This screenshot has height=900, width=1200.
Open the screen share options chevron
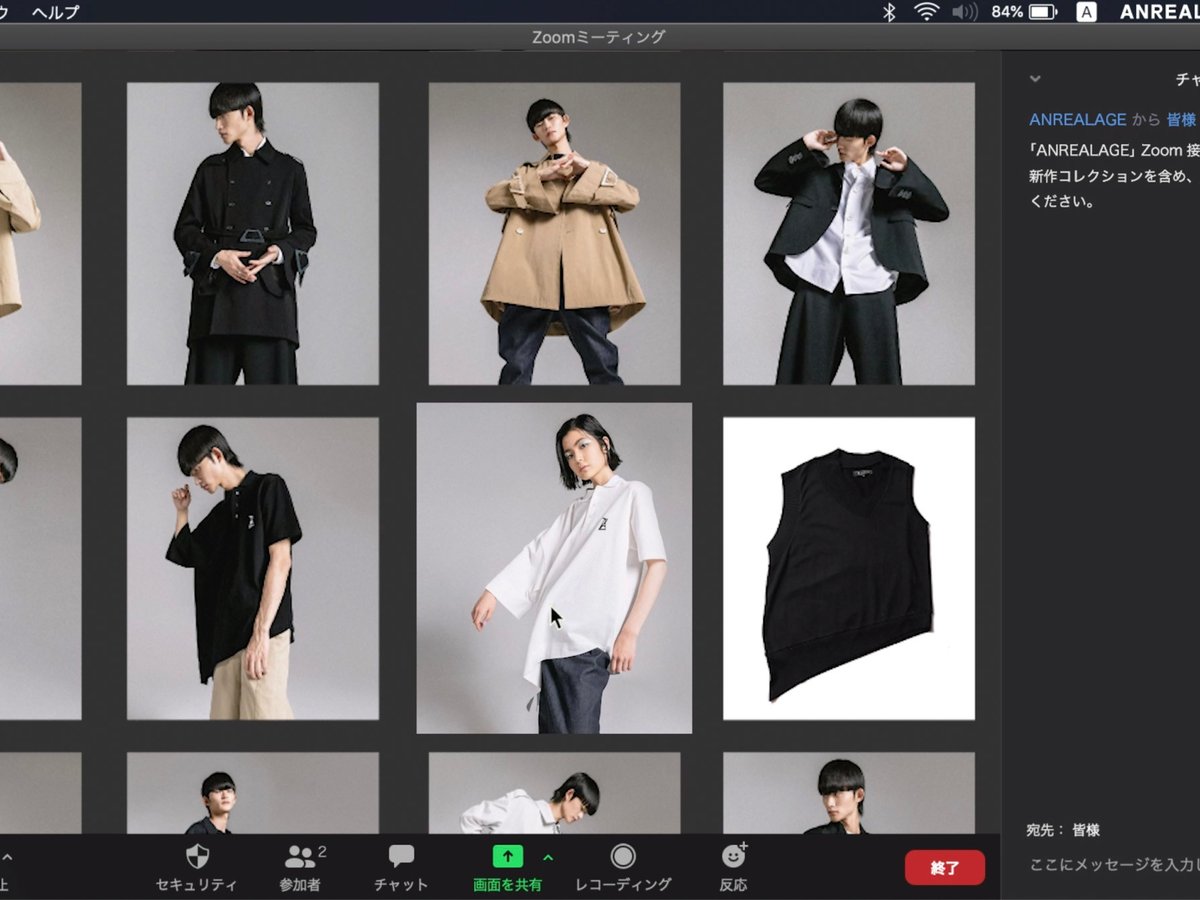pos(547,857)
